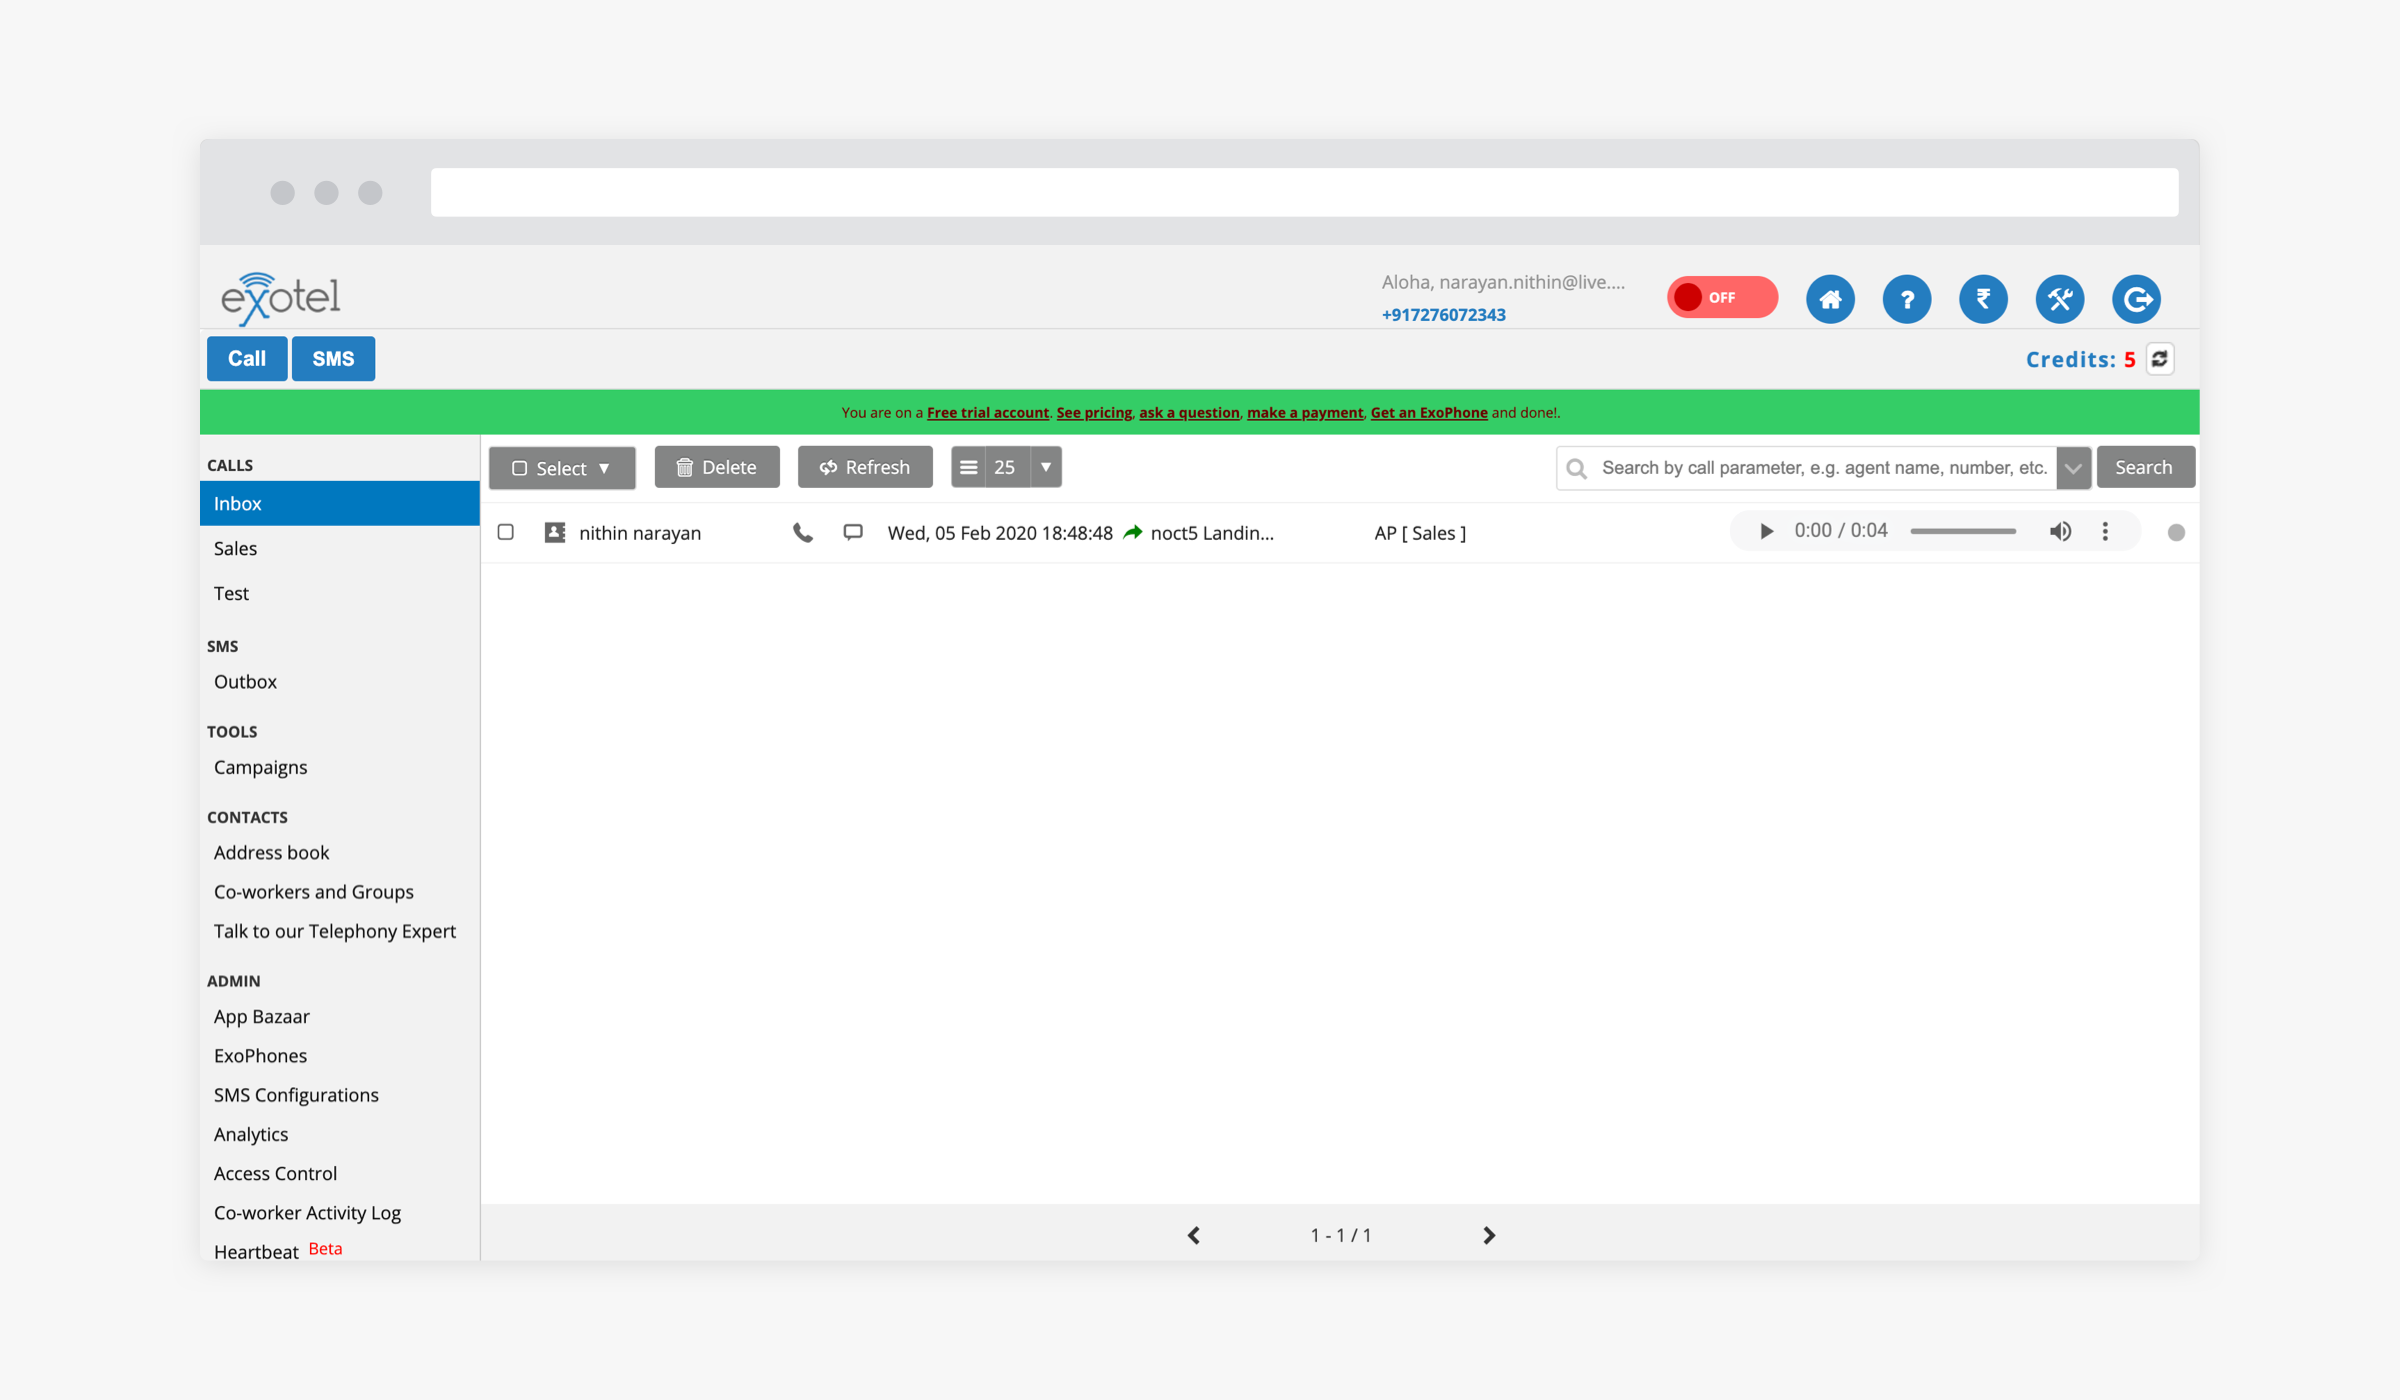Viewport: 2400px width, 1400px height.
Task: Click the See pricing link
Action: [x=1093, y=412]
